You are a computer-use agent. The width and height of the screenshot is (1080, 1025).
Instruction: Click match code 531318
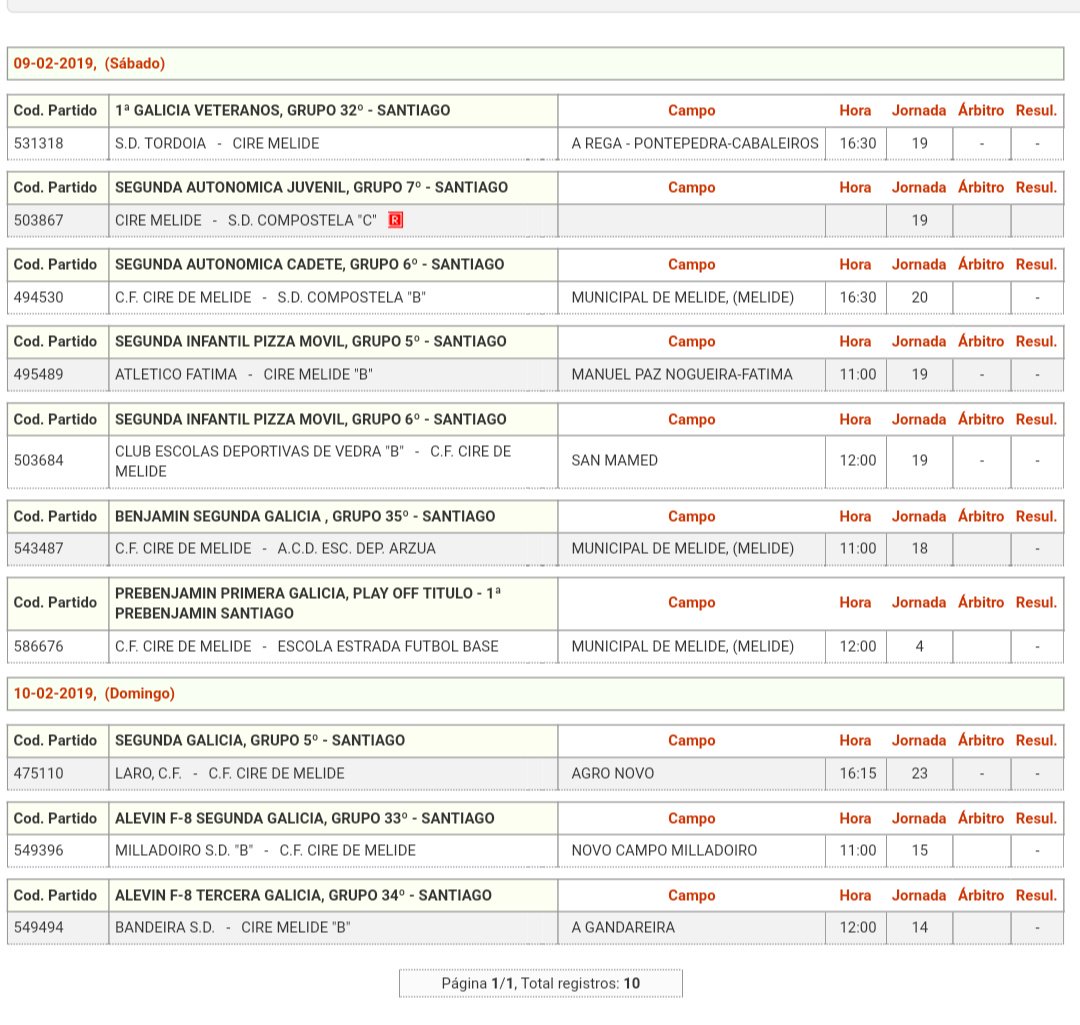(39, 143)
